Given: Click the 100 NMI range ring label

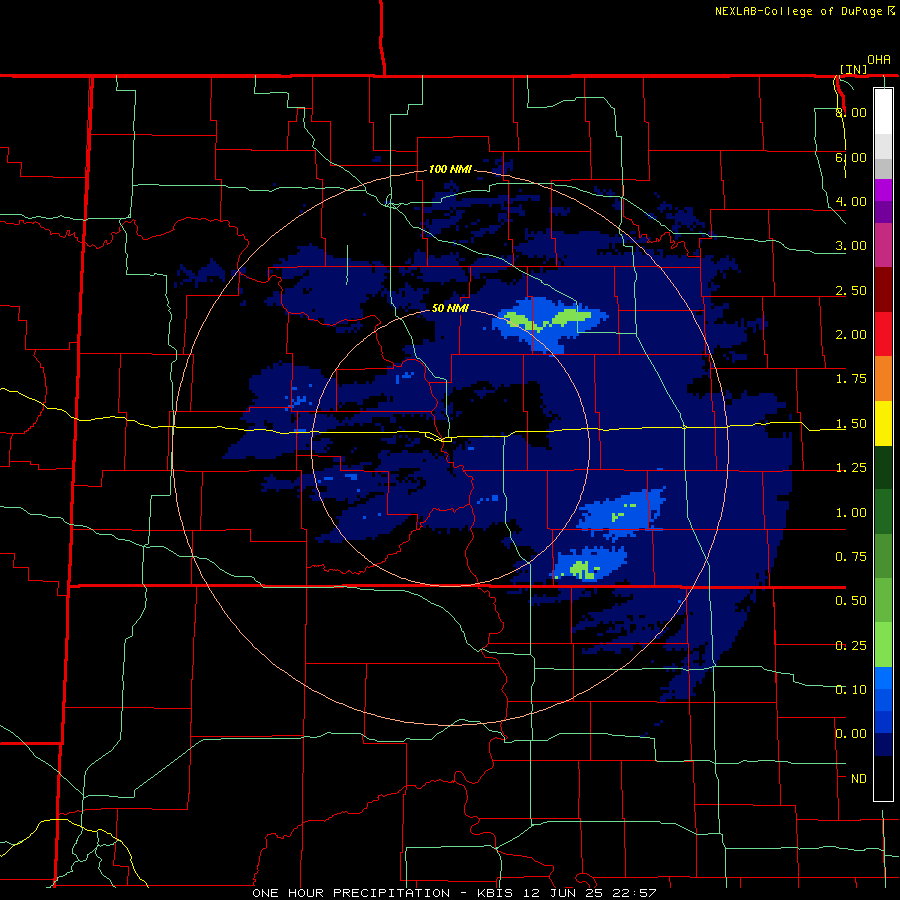Looking at the screenshot, I should click(450, 169).
